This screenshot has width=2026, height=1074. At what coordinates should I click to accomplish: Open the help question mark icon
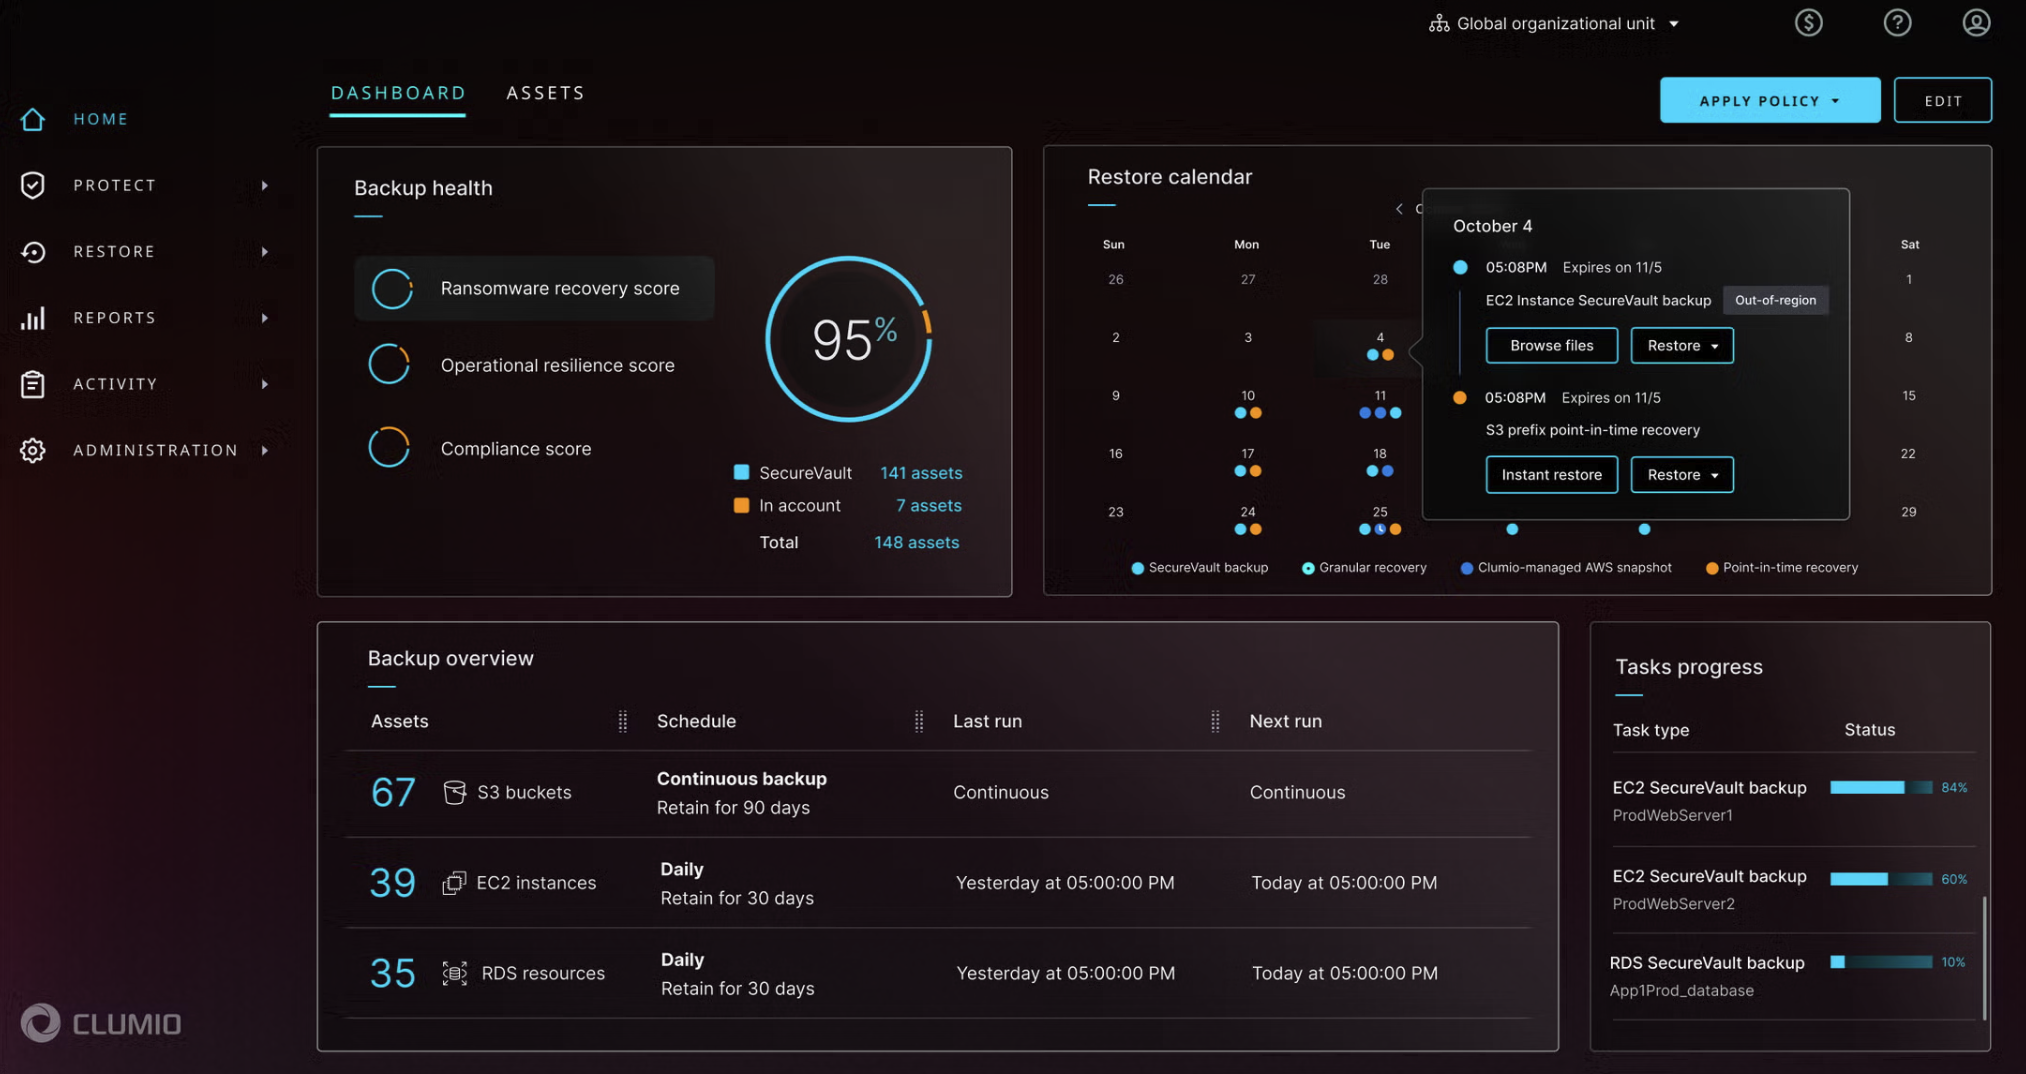pyautogui.click(x=1896, y=23)
